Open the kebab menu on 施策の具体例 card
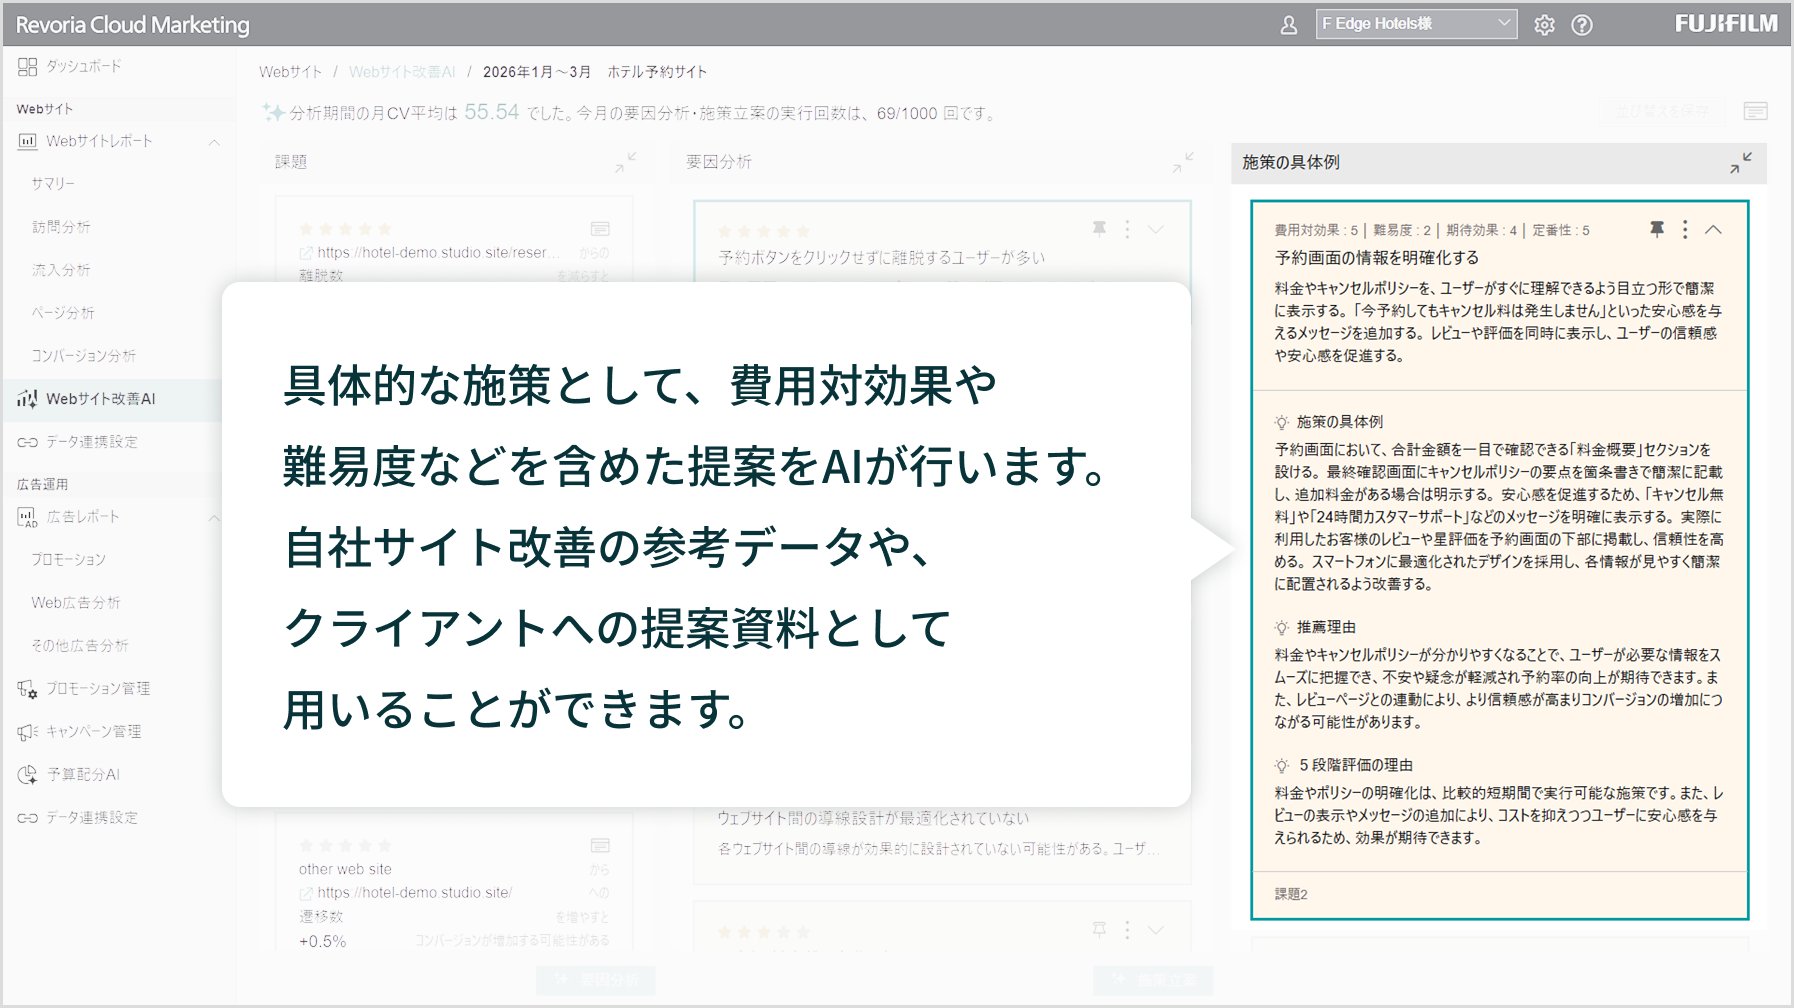This screenshot has height=1008, width=1794. [x=1685, y=229]
